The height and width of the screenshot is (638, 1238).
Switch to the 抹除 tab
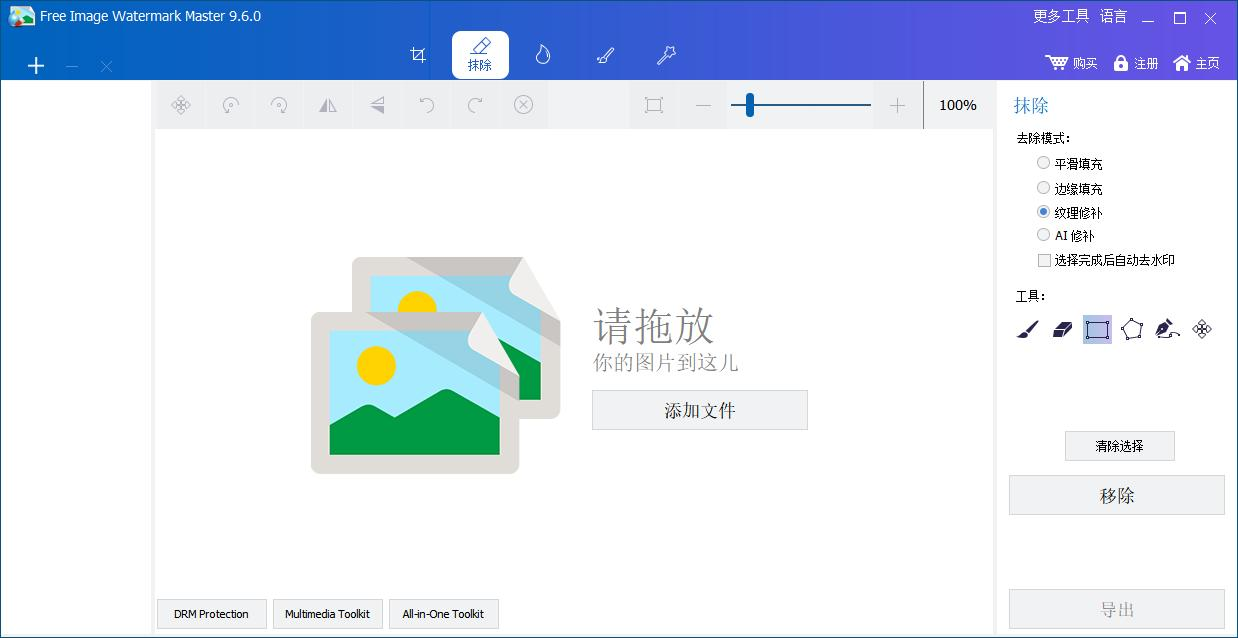[x=480, y=55]
